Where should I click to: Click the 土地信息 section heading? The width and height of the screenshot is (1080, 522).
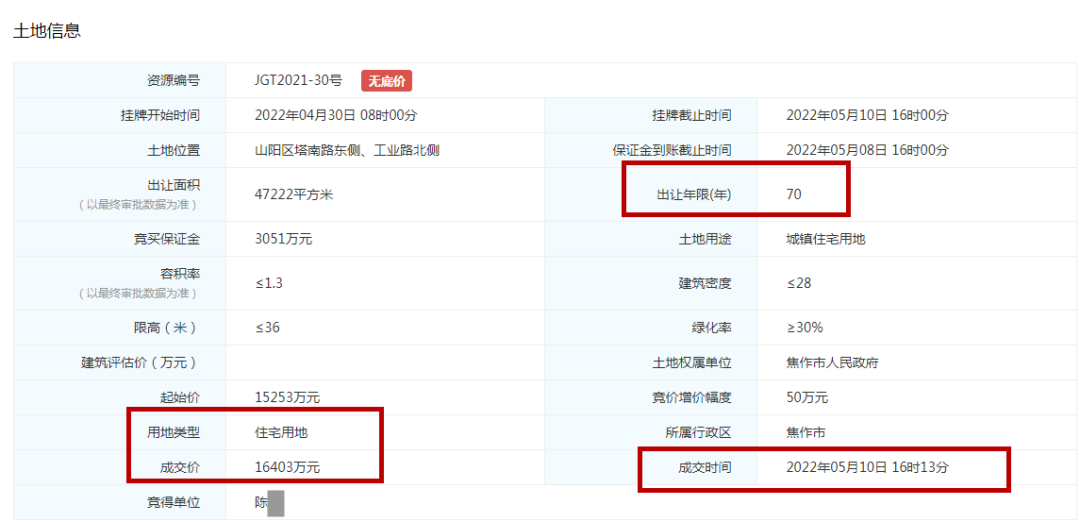(x=47, y=31)
